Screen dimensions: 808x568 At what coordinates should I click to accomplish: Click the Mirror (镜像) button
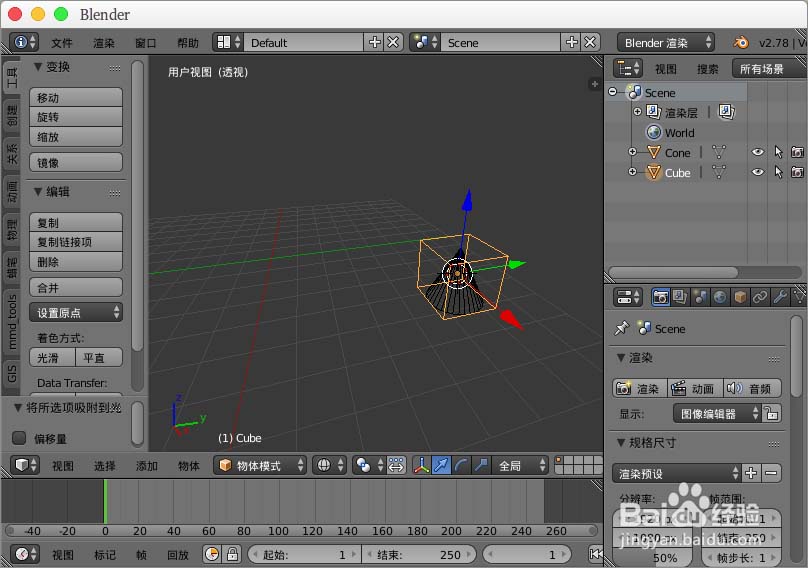[76, 162]
